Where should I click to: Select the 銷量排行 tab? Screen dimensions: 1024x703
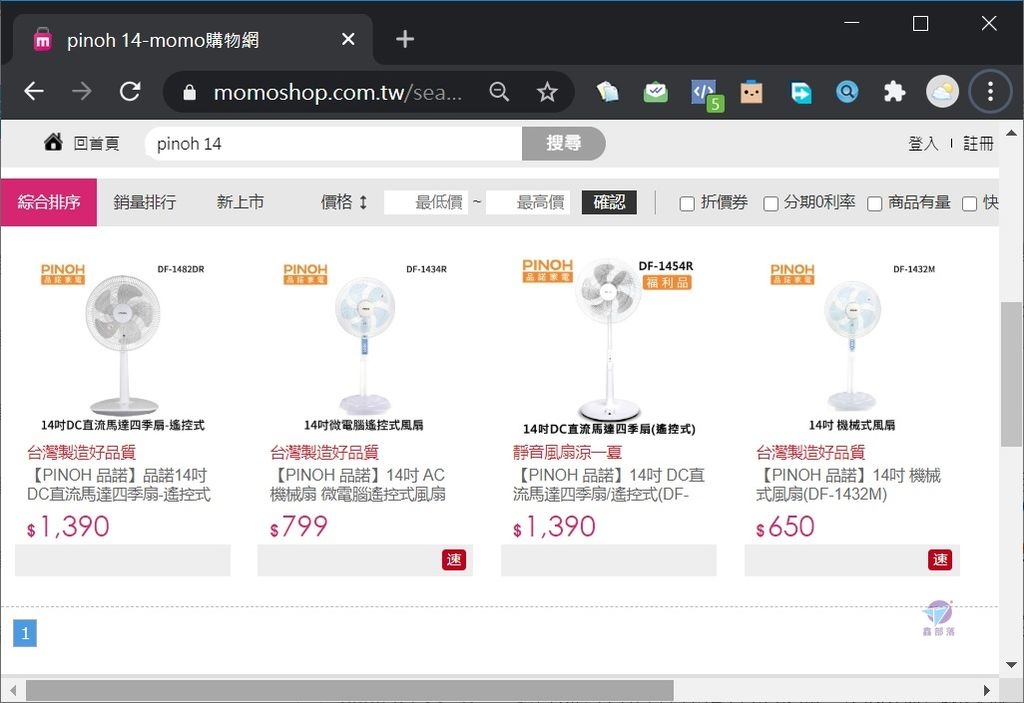point(144,203)
